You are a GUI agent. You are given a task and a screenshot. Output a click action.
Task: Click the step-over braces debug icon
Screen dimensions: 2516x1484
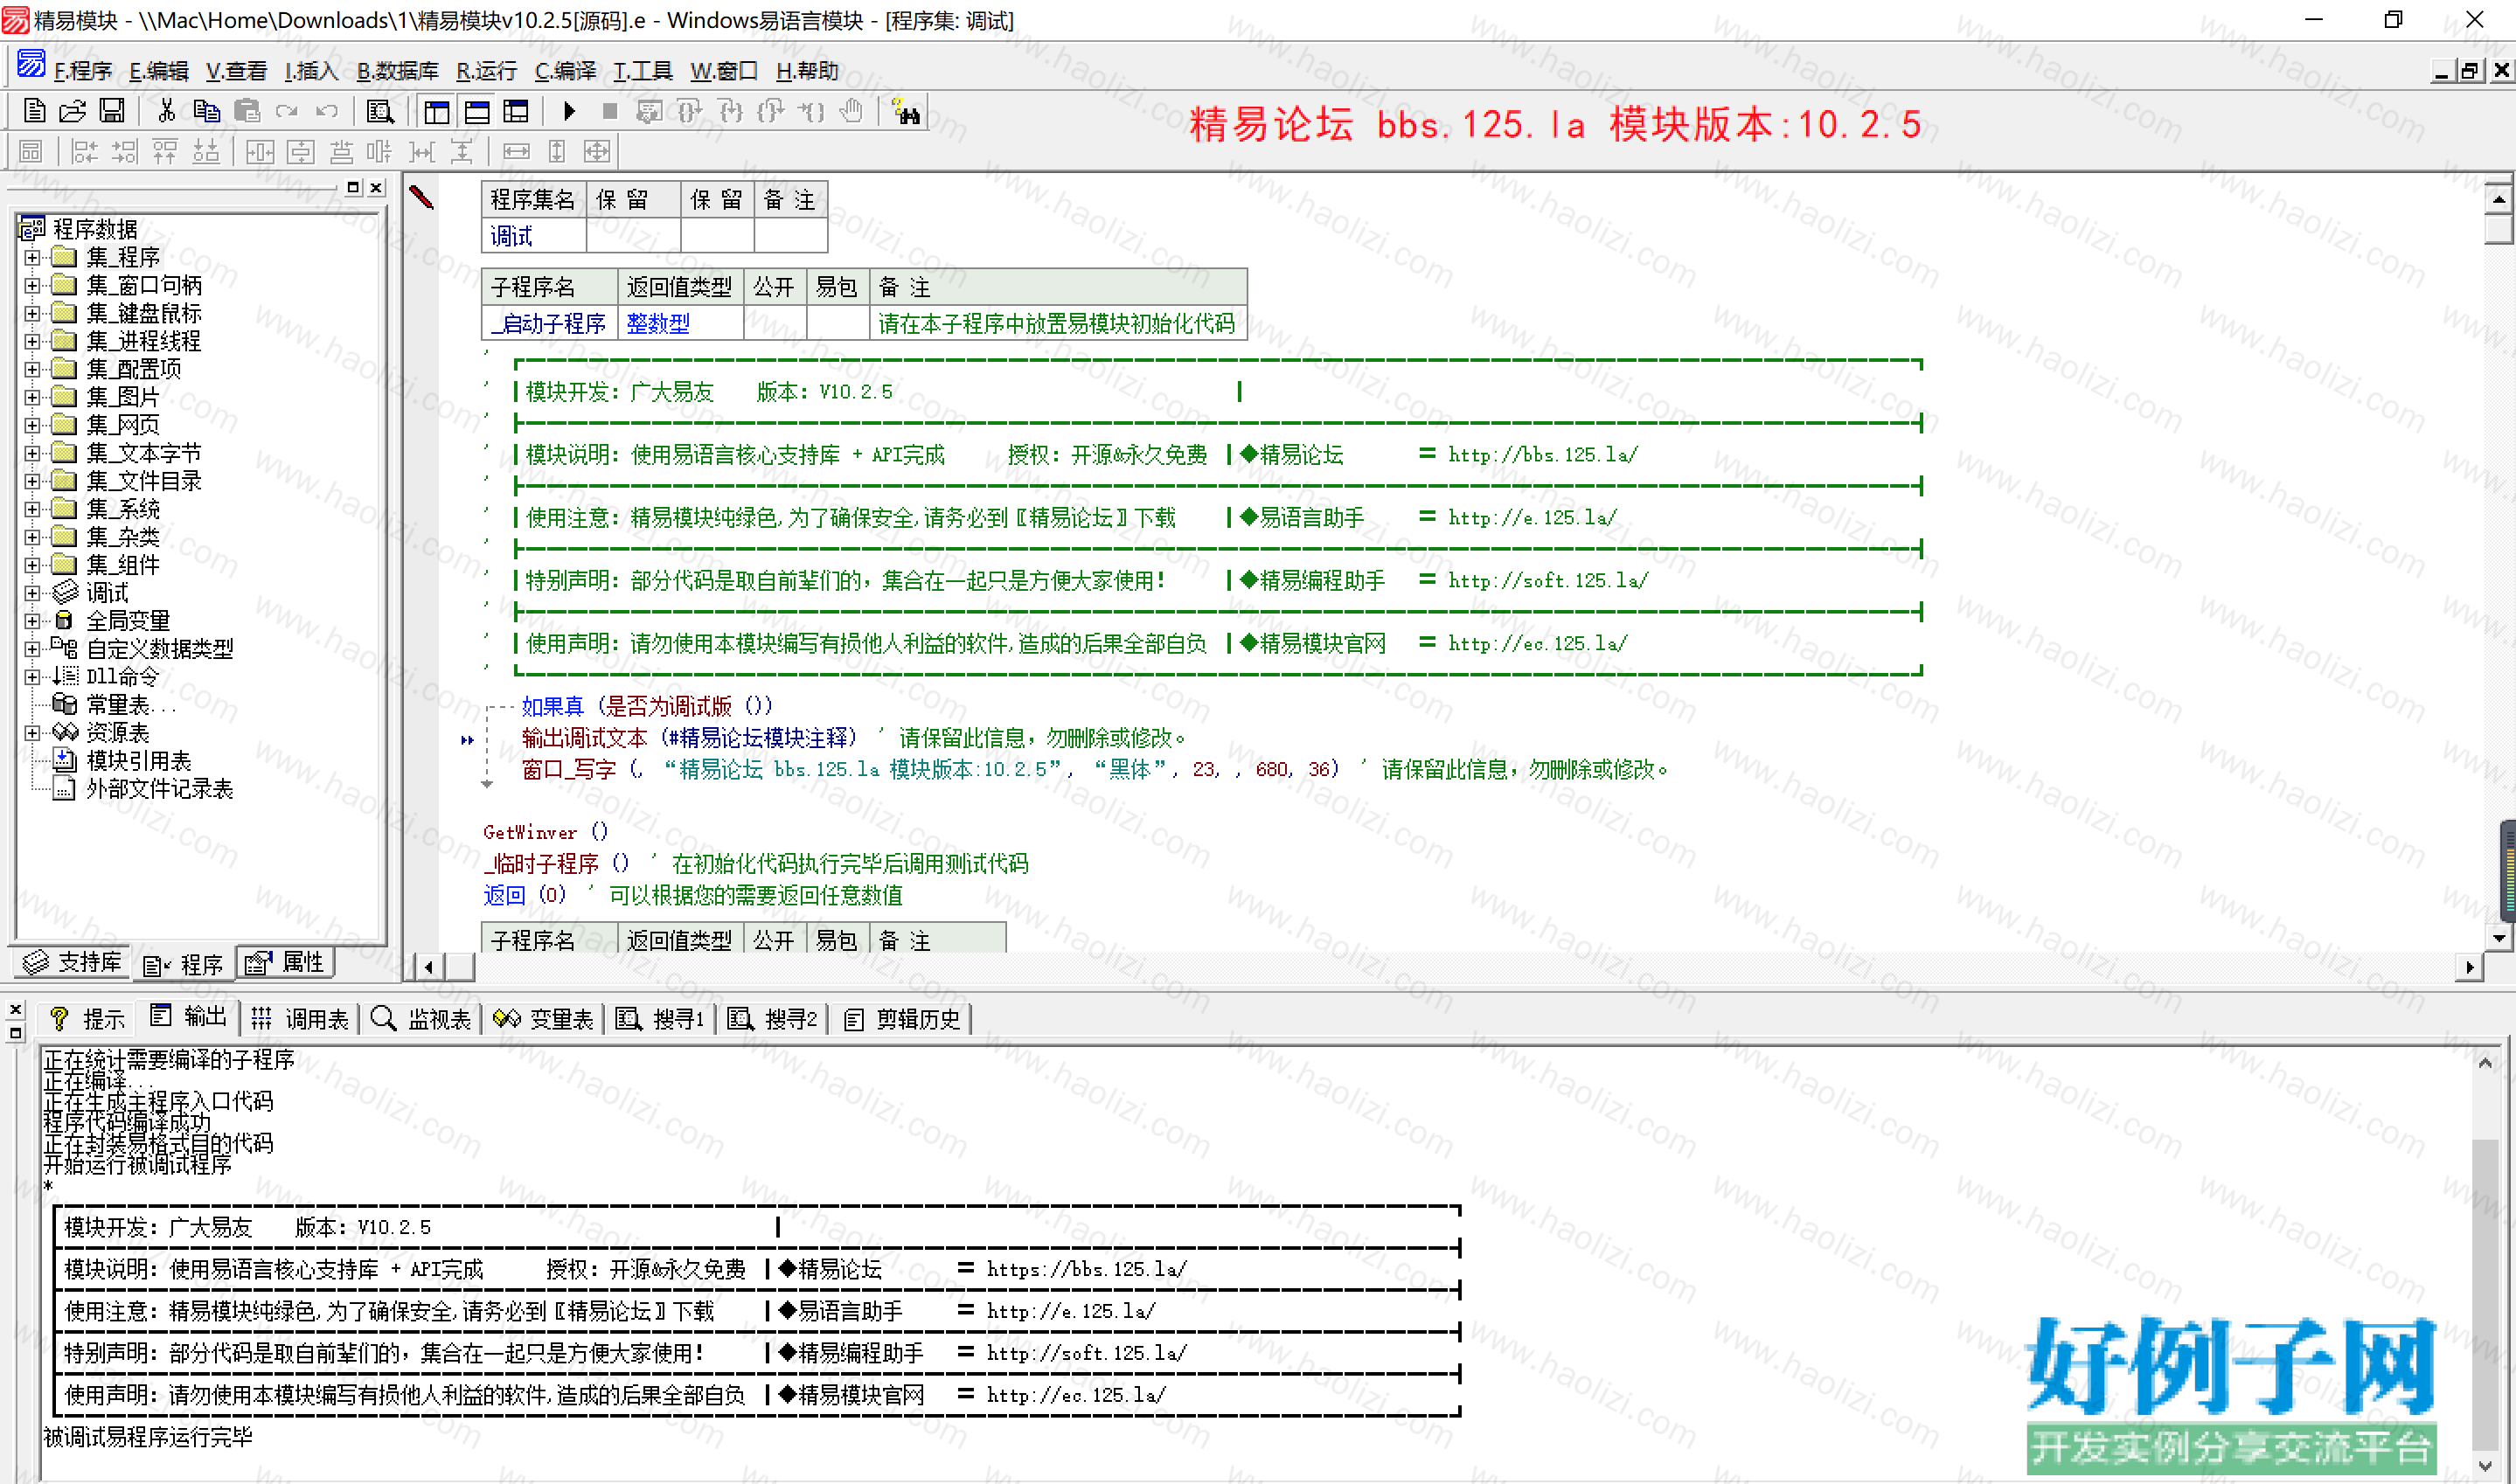click(690, 111)
